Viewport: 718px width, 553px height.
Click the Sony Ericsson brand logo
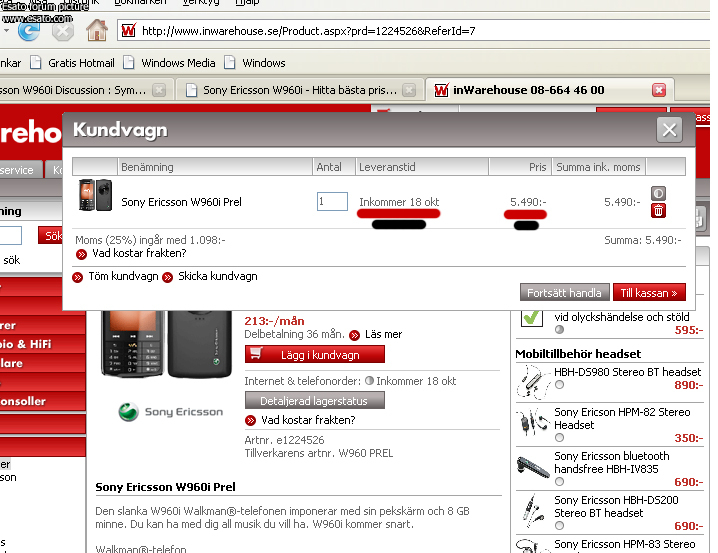[x=171, y=412]
